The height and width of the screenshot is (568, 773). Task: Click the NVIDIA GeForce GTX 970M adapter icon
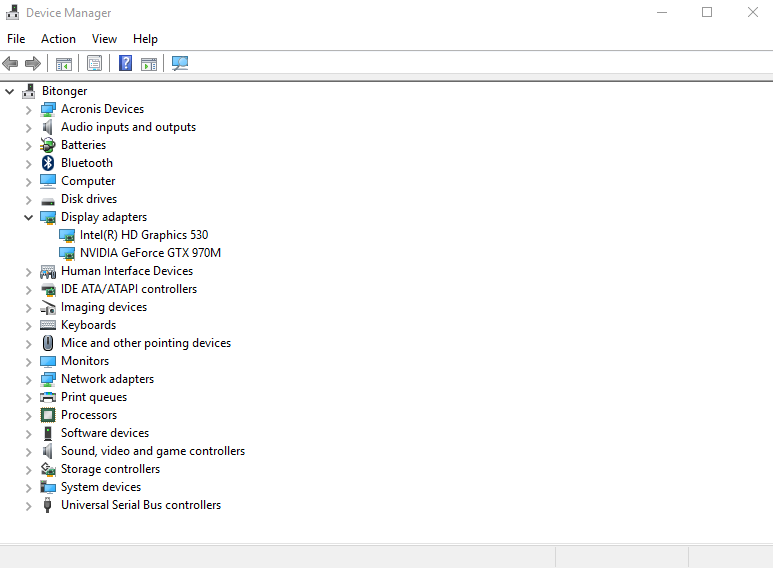tap(67, 253)
